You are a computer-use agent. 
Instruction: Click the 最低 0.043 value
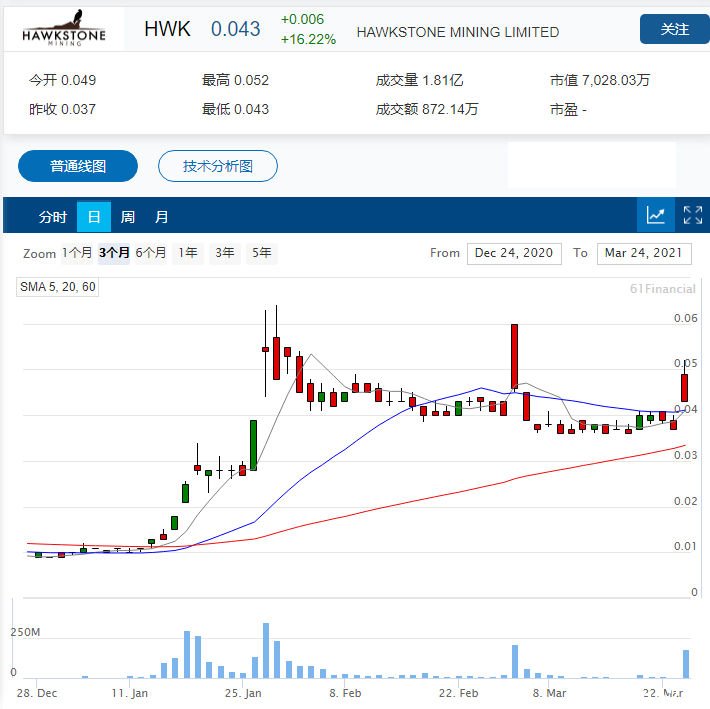235,109
